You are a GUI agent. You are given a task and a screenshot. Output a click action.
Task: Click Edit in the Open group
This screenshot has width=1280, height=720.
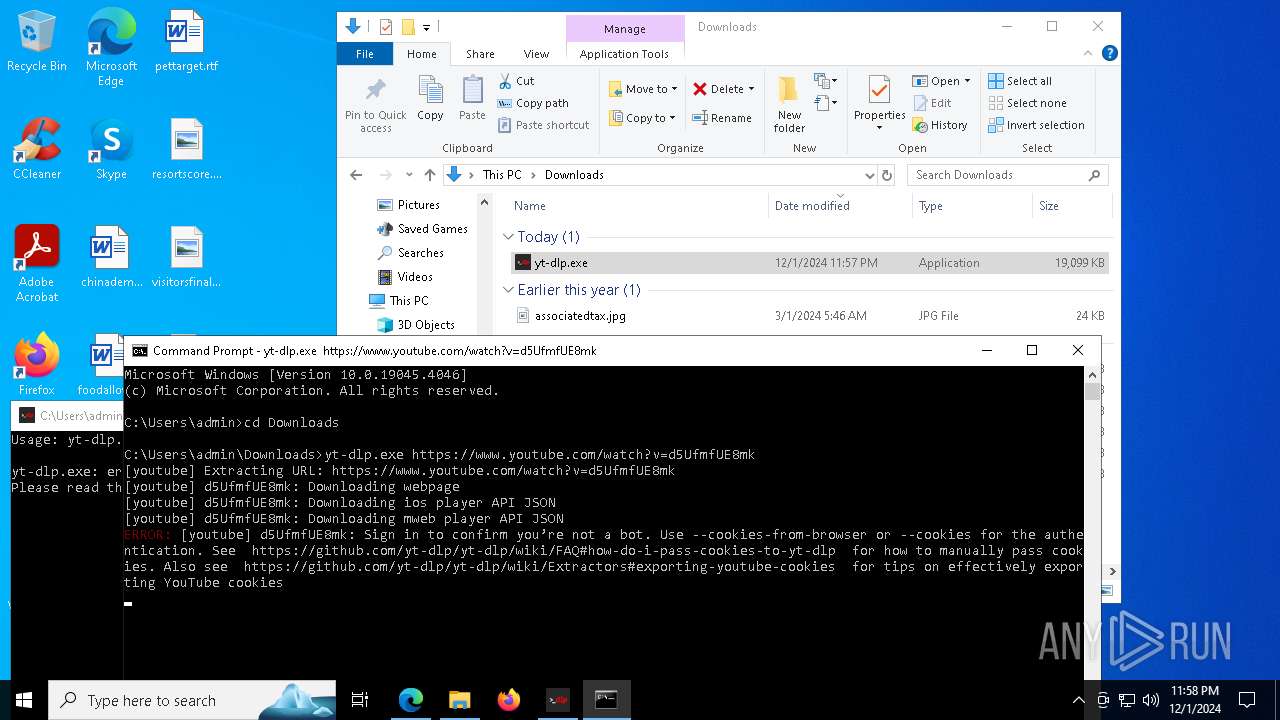(932, 103)
